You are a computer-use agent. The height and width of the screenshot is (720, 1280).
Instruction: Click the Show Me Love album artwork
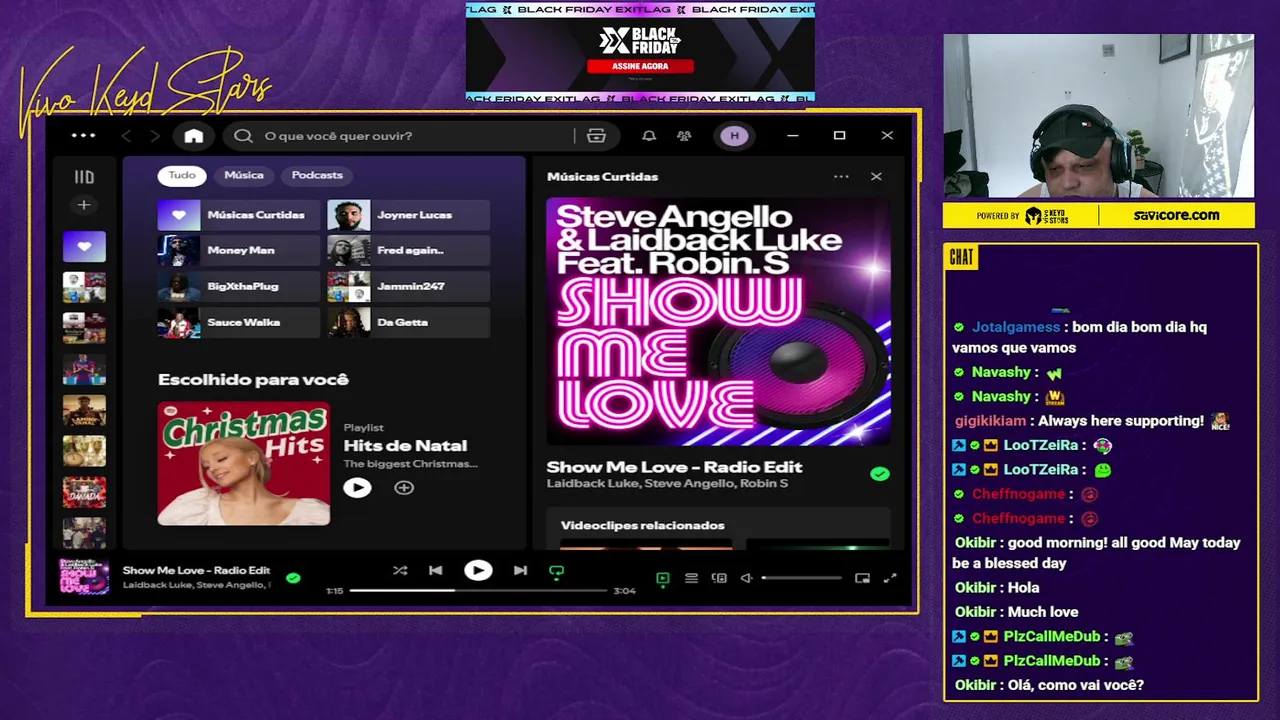pos(718,321)
